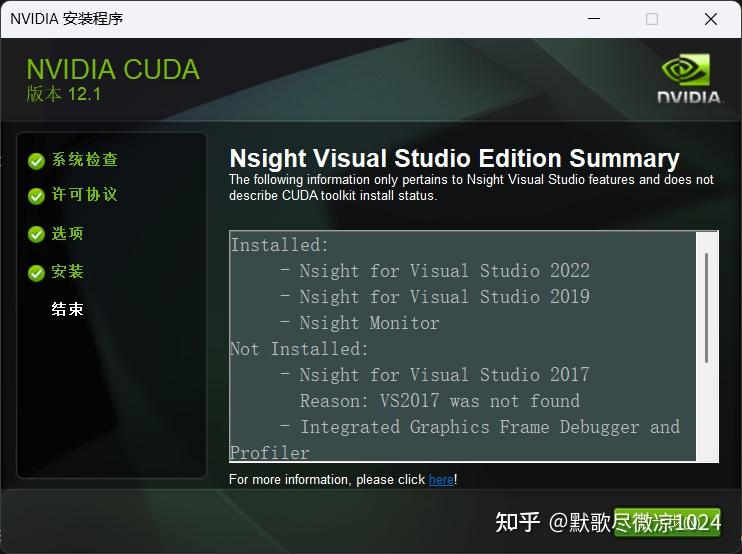Click the green checkmark beside 系统检查
The width and height of the screenshot is (742, 554).
click(x=36, y=161)
